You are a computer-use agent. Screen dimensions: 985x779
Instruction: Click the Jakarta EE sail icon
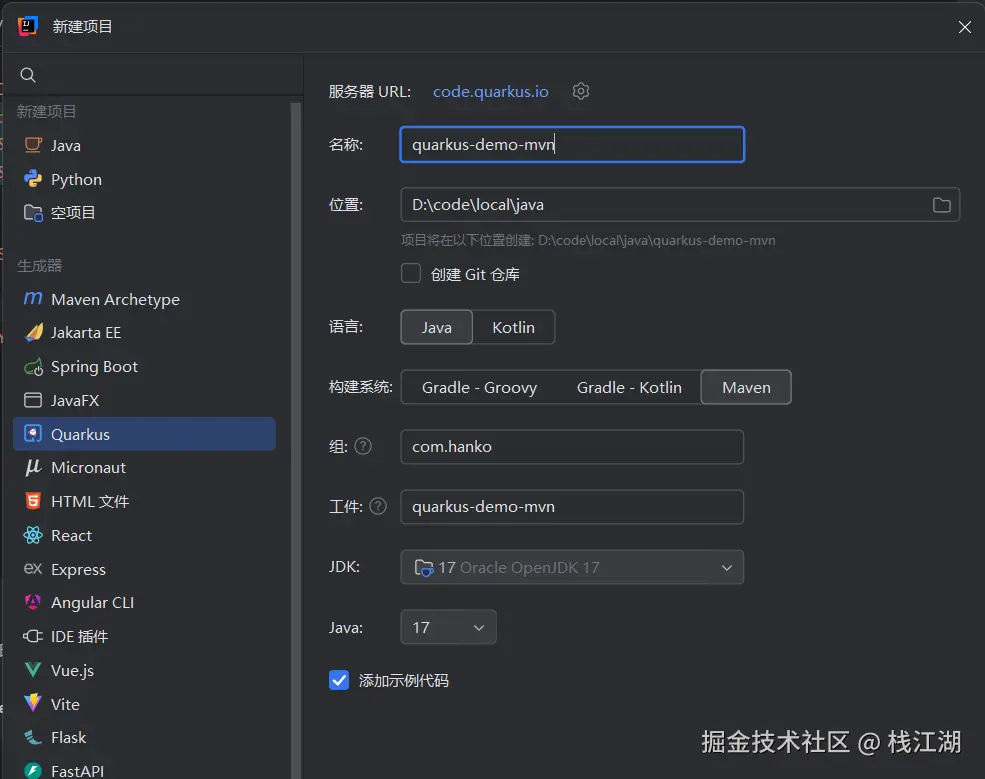(x=34, y=332)
